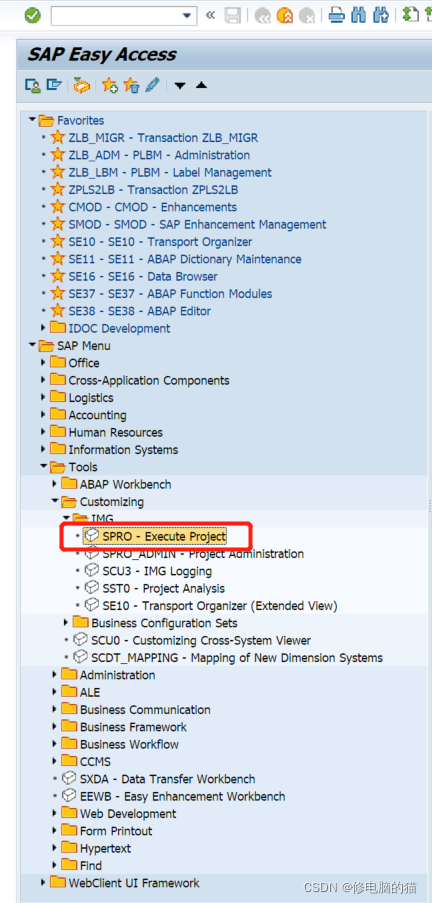
Task: Click the Change Favorites pencil icon
Action: point(152,85)
